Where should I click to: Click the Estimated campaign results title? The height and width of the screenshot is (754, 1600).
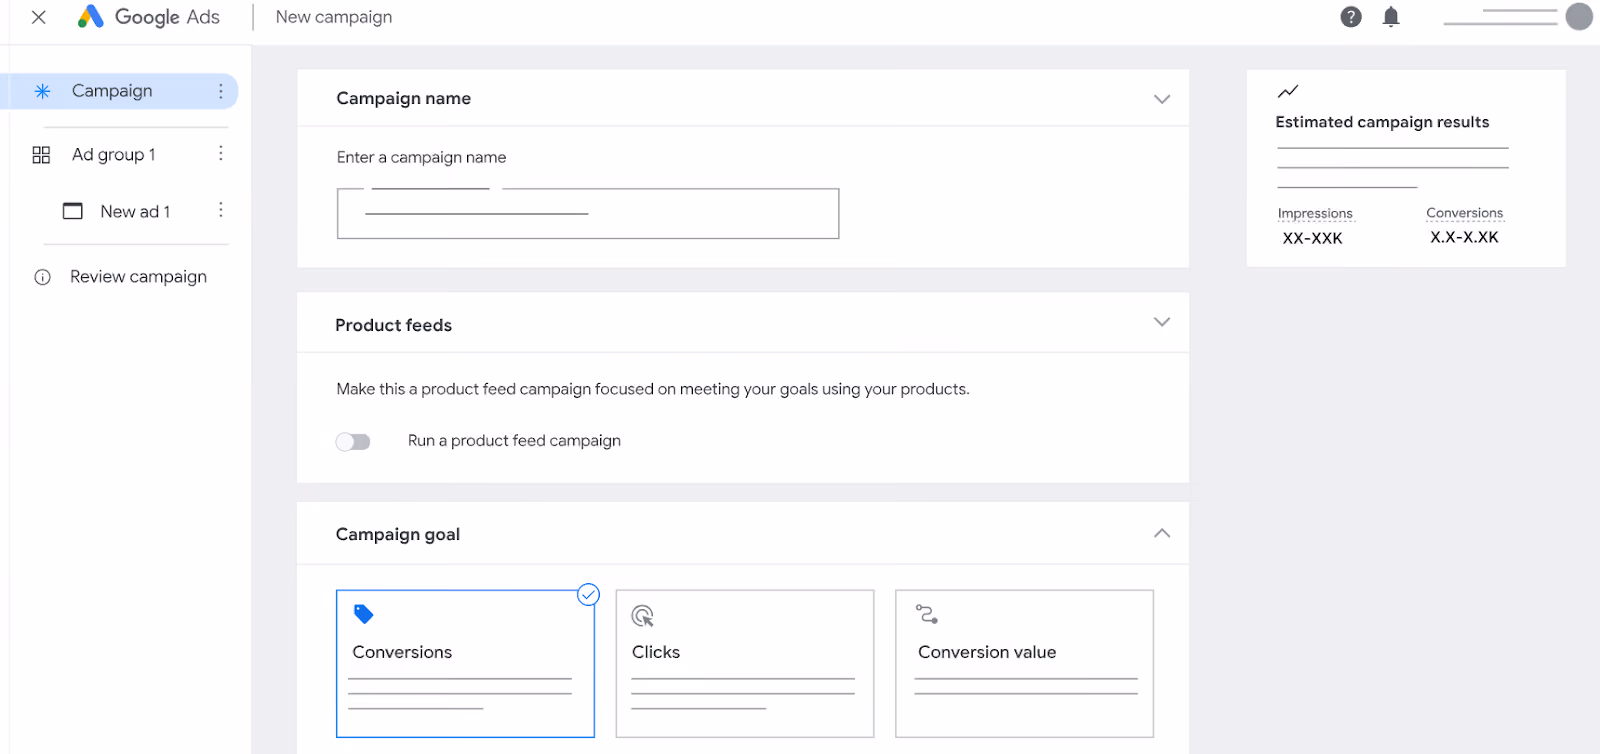coord(1382,122)
